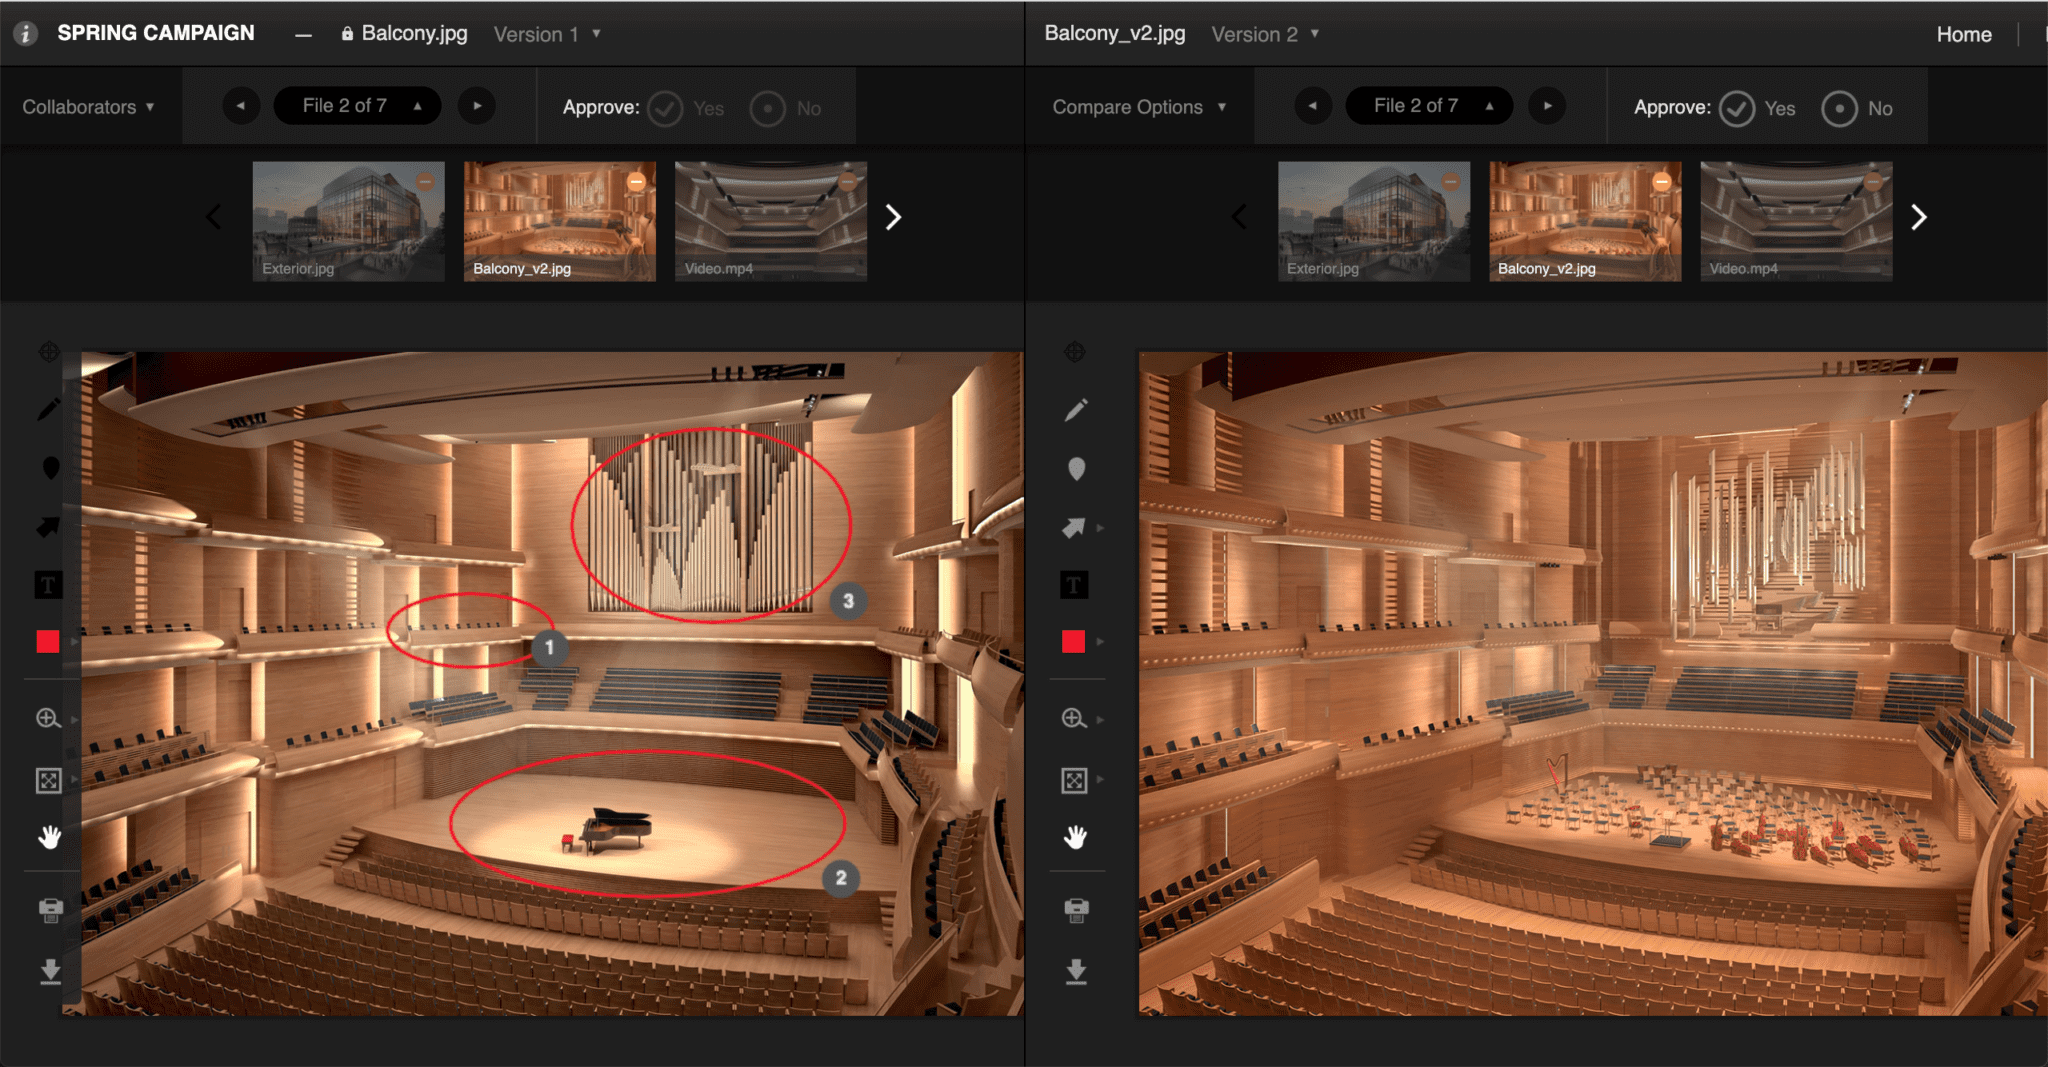The image size is (2048, 1067).
Task: Download the file using right panel download icon
Action: 1076,971
